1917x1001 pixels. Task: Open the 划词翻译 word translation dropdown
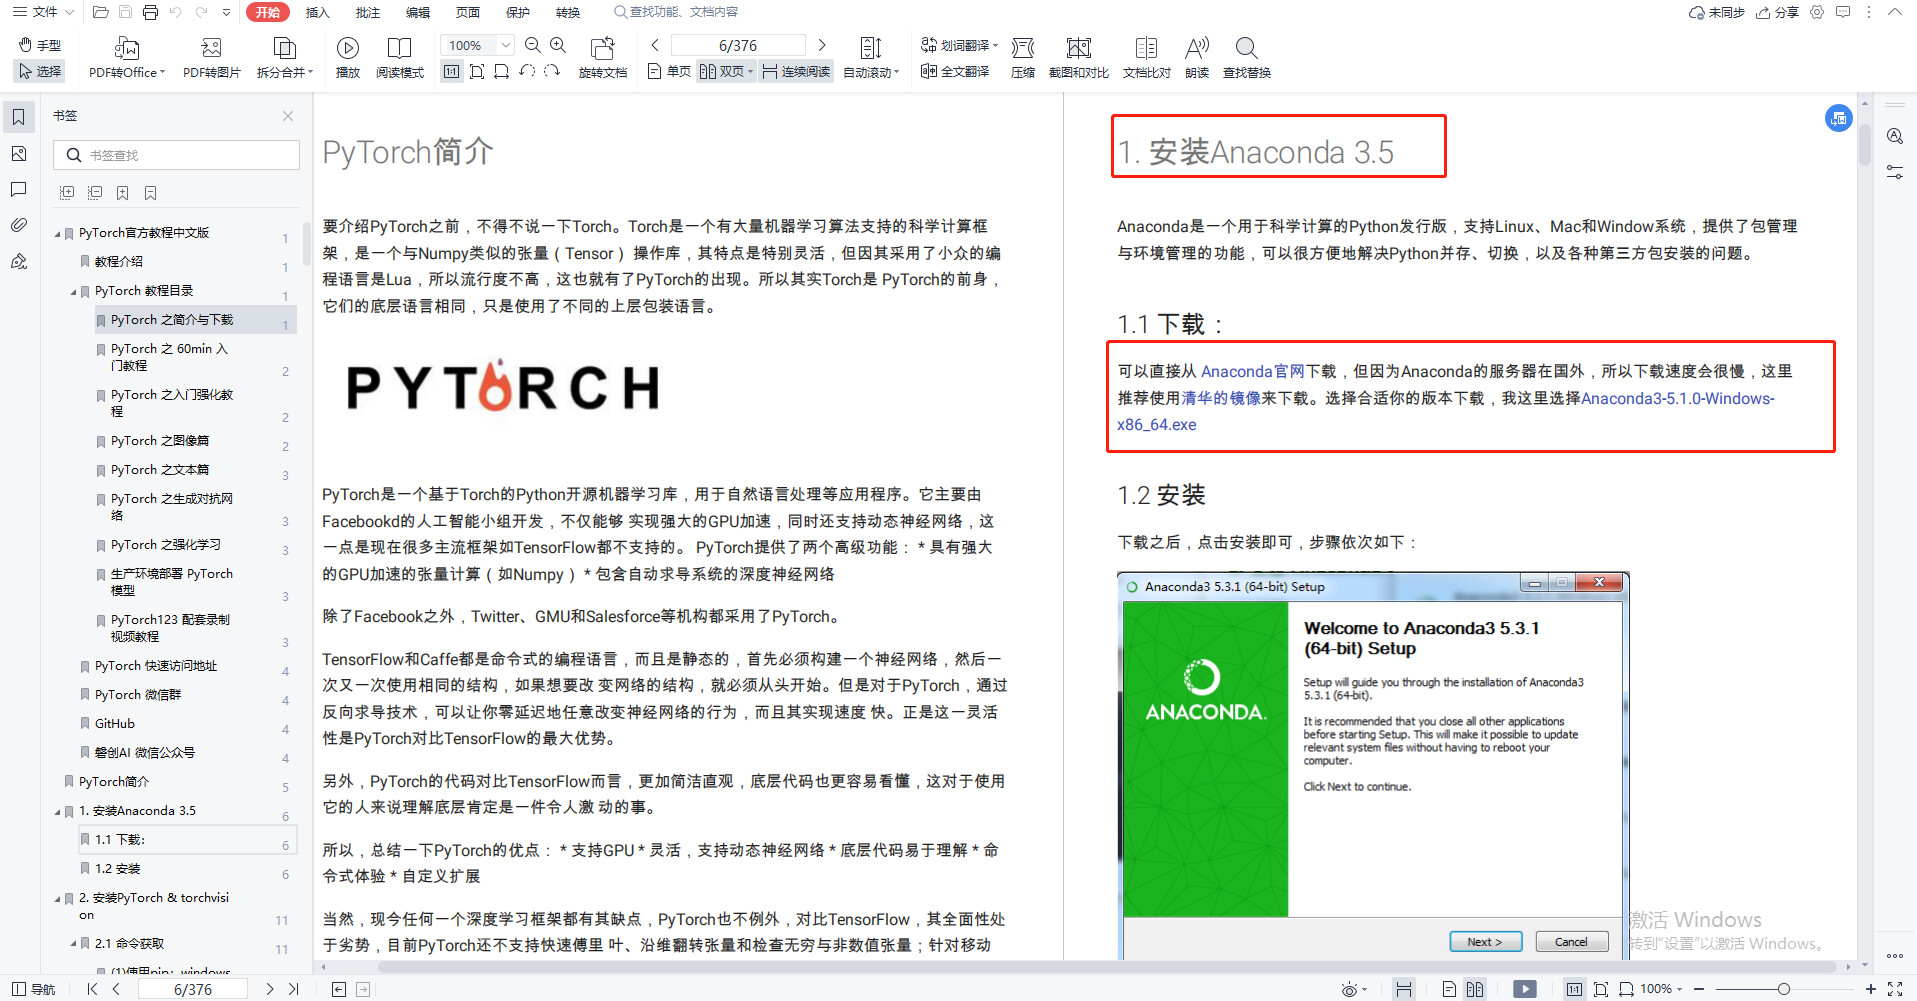[960, 45]
